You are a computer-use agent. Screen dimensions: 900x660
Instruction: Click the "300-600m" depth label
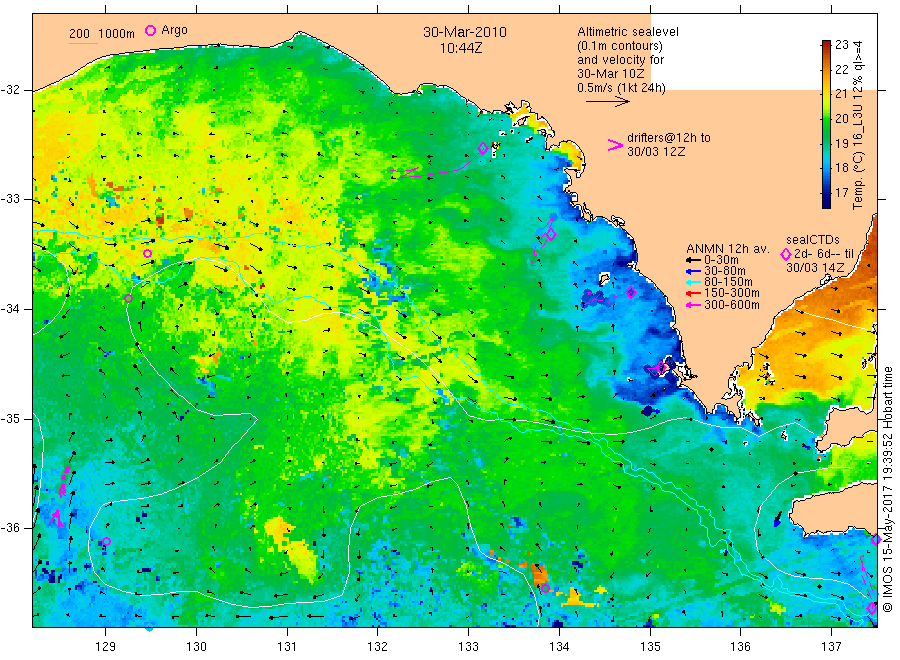[x=732, y=305]
